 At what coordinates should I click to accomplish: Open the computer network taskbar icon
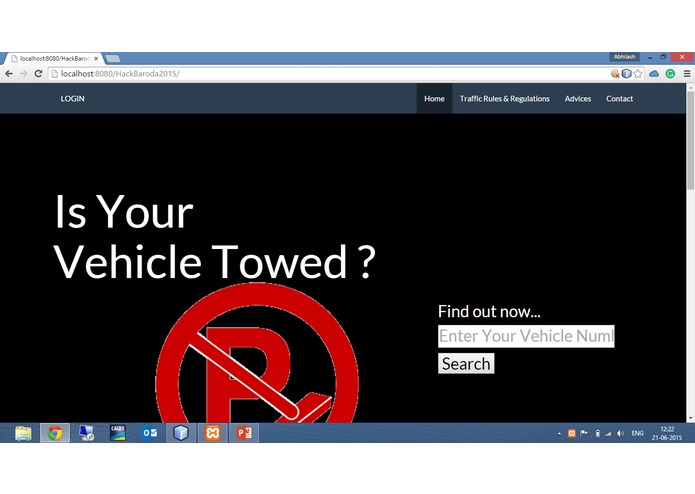tap(86, 433)
